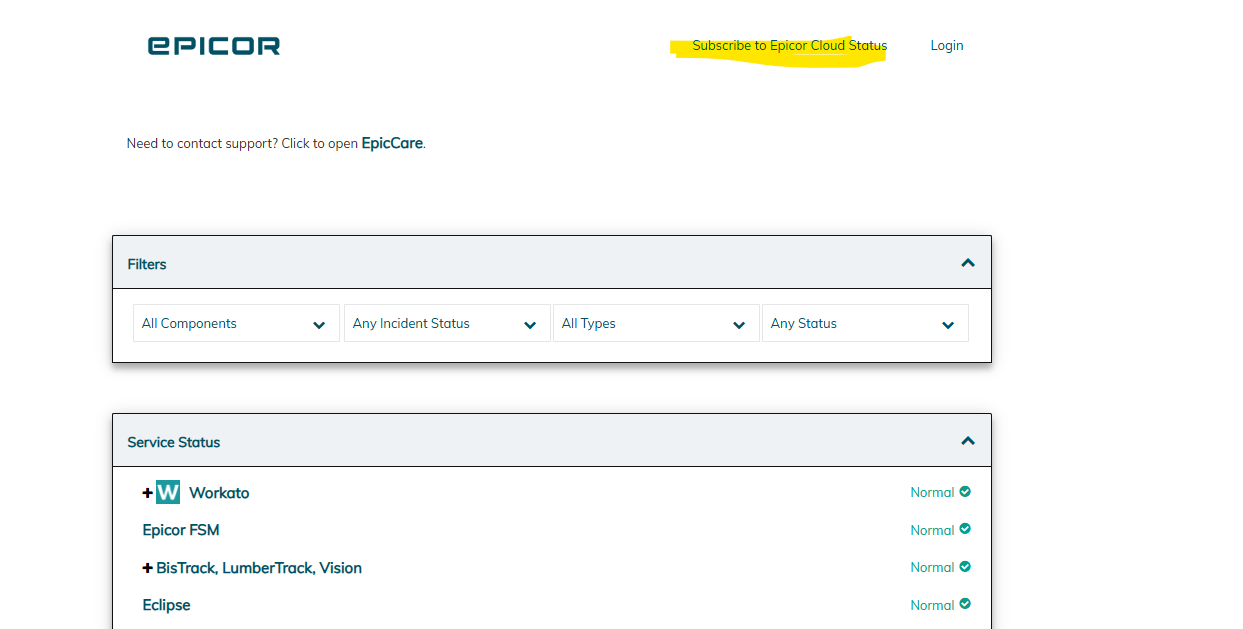Viewport: 1243px width, 629px height.
Task: Open the EpicCare support link
Action: 392,143
